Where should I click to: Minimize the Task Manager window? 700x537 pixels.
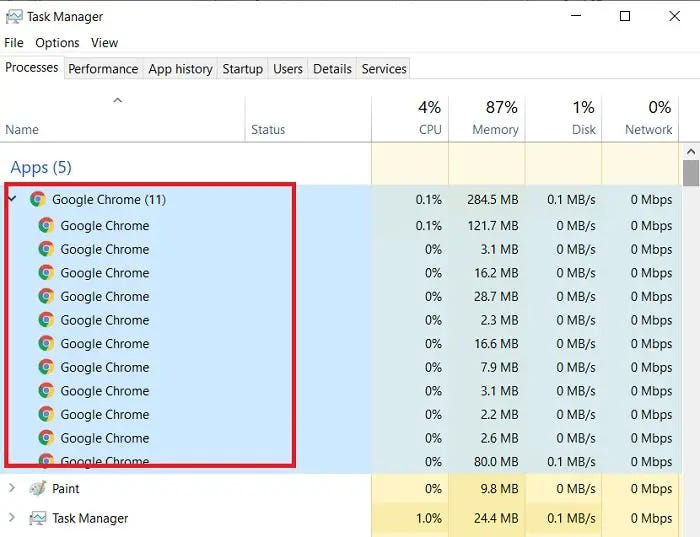point(576,16)
